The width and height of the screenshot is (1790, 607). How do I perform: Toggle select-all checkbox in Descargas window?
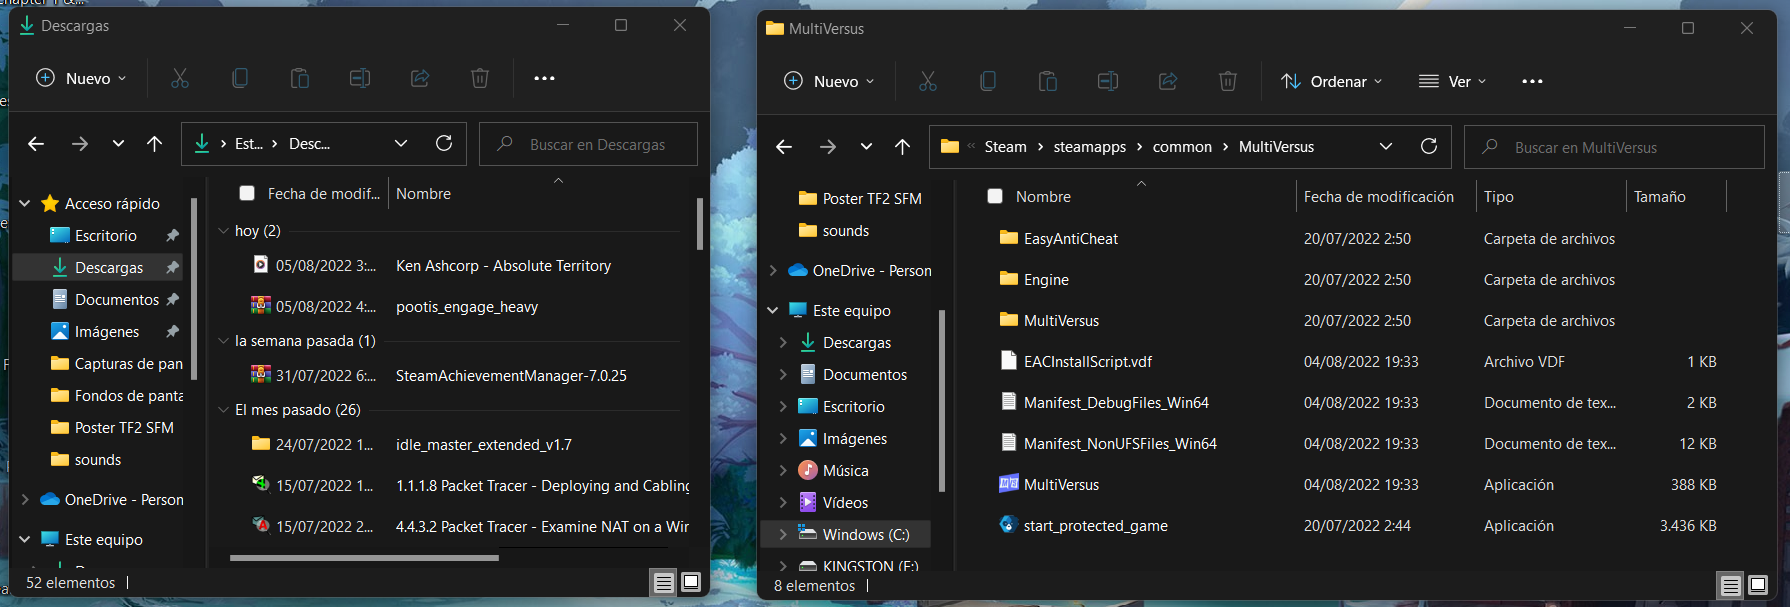247,194
